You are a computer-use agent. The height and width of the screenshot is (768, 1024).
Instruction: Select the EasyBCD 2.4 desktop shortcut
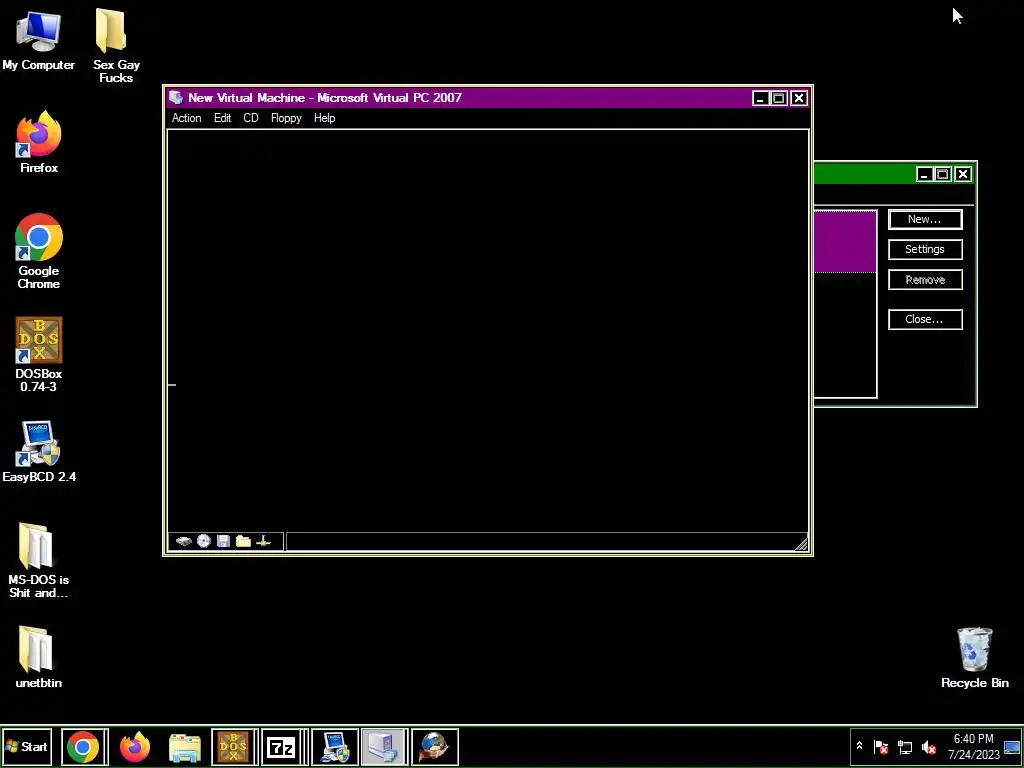39,452
